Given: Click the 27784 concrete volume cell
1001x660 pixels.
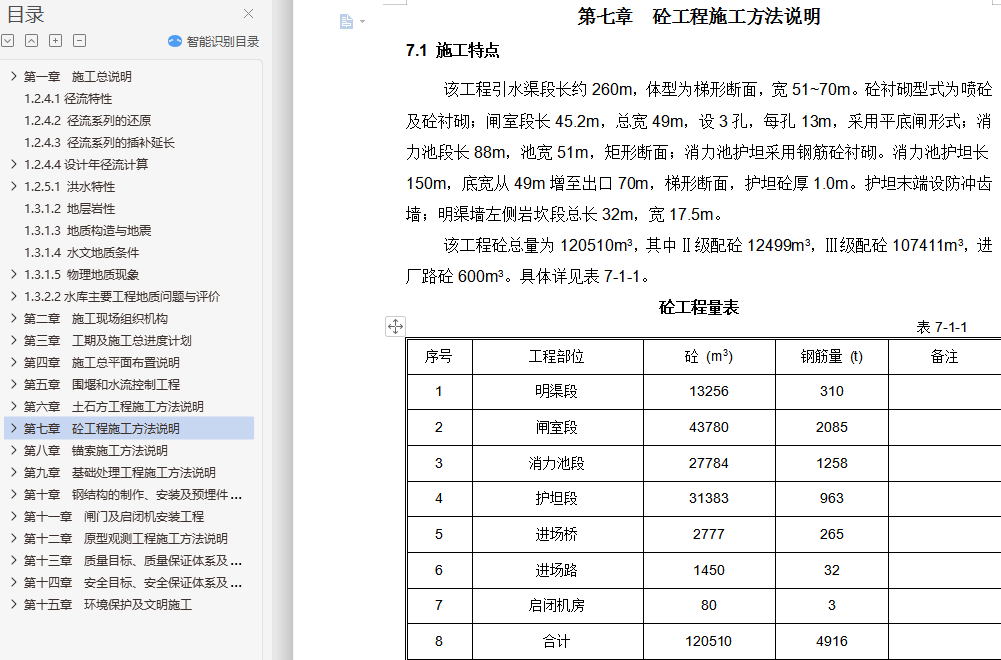Looking at the screenshot, I should (709, 463).
